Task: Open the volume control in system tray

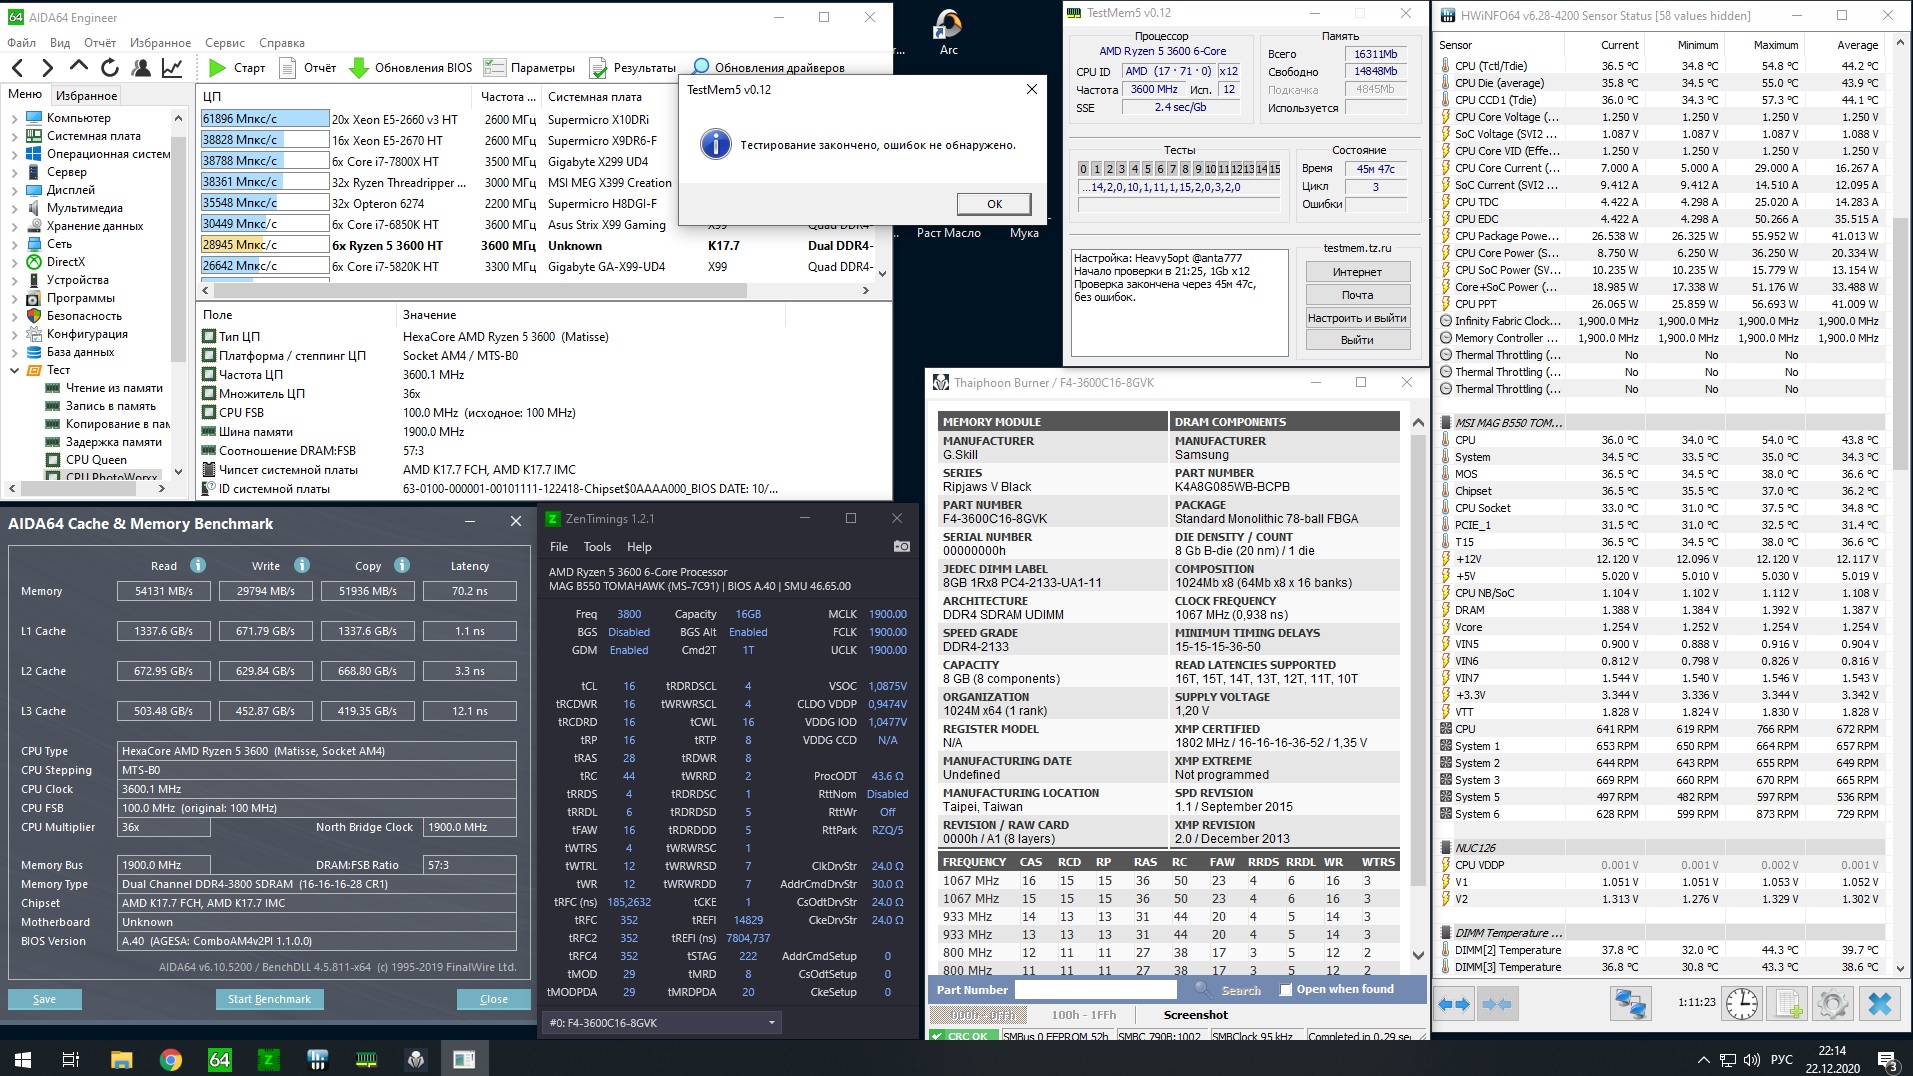Action: (x=1751, y=1060)
